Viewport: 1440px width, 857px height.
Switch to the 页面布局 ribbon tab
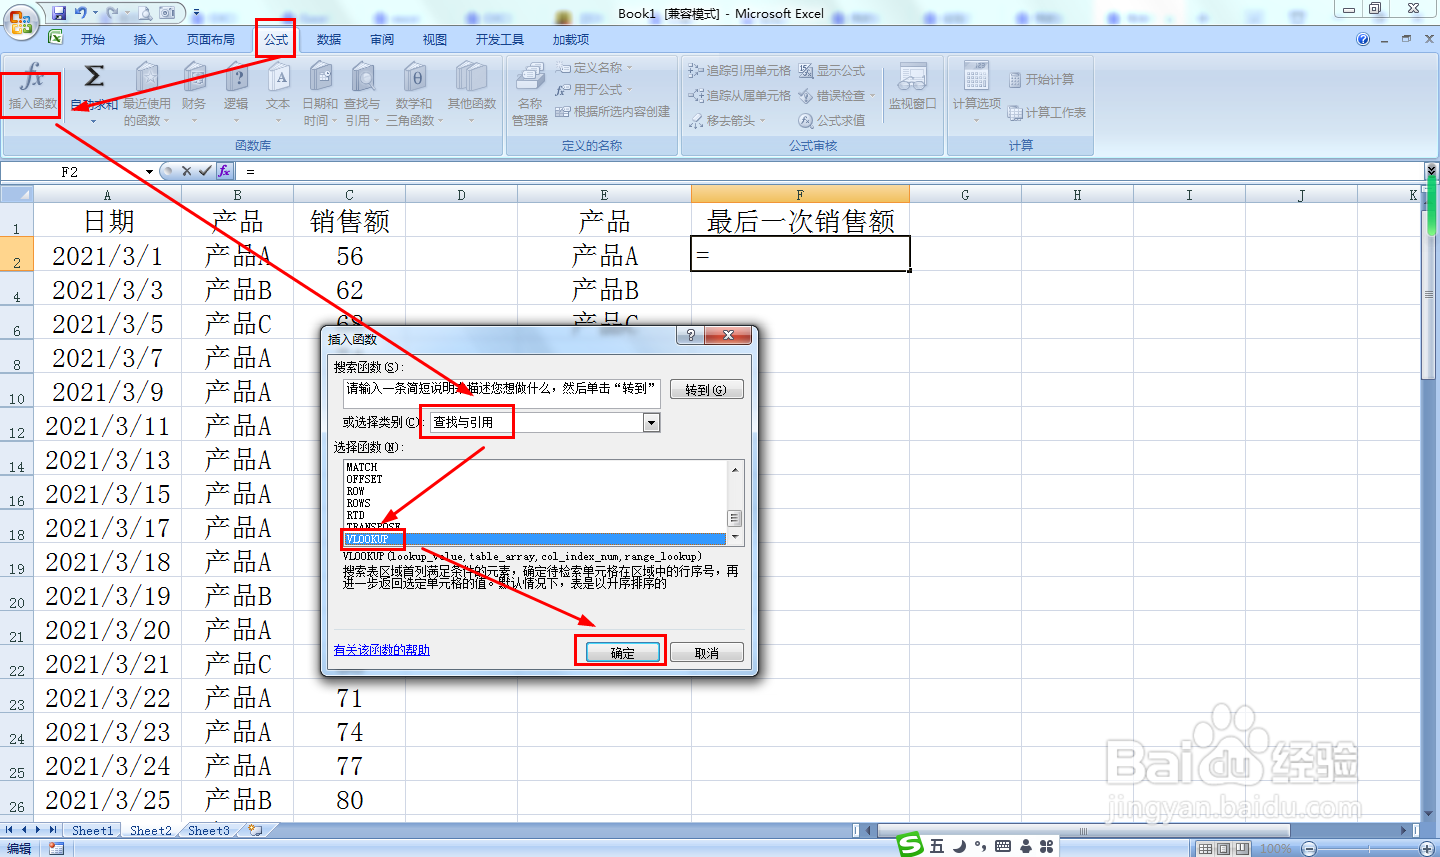(211, 39)
